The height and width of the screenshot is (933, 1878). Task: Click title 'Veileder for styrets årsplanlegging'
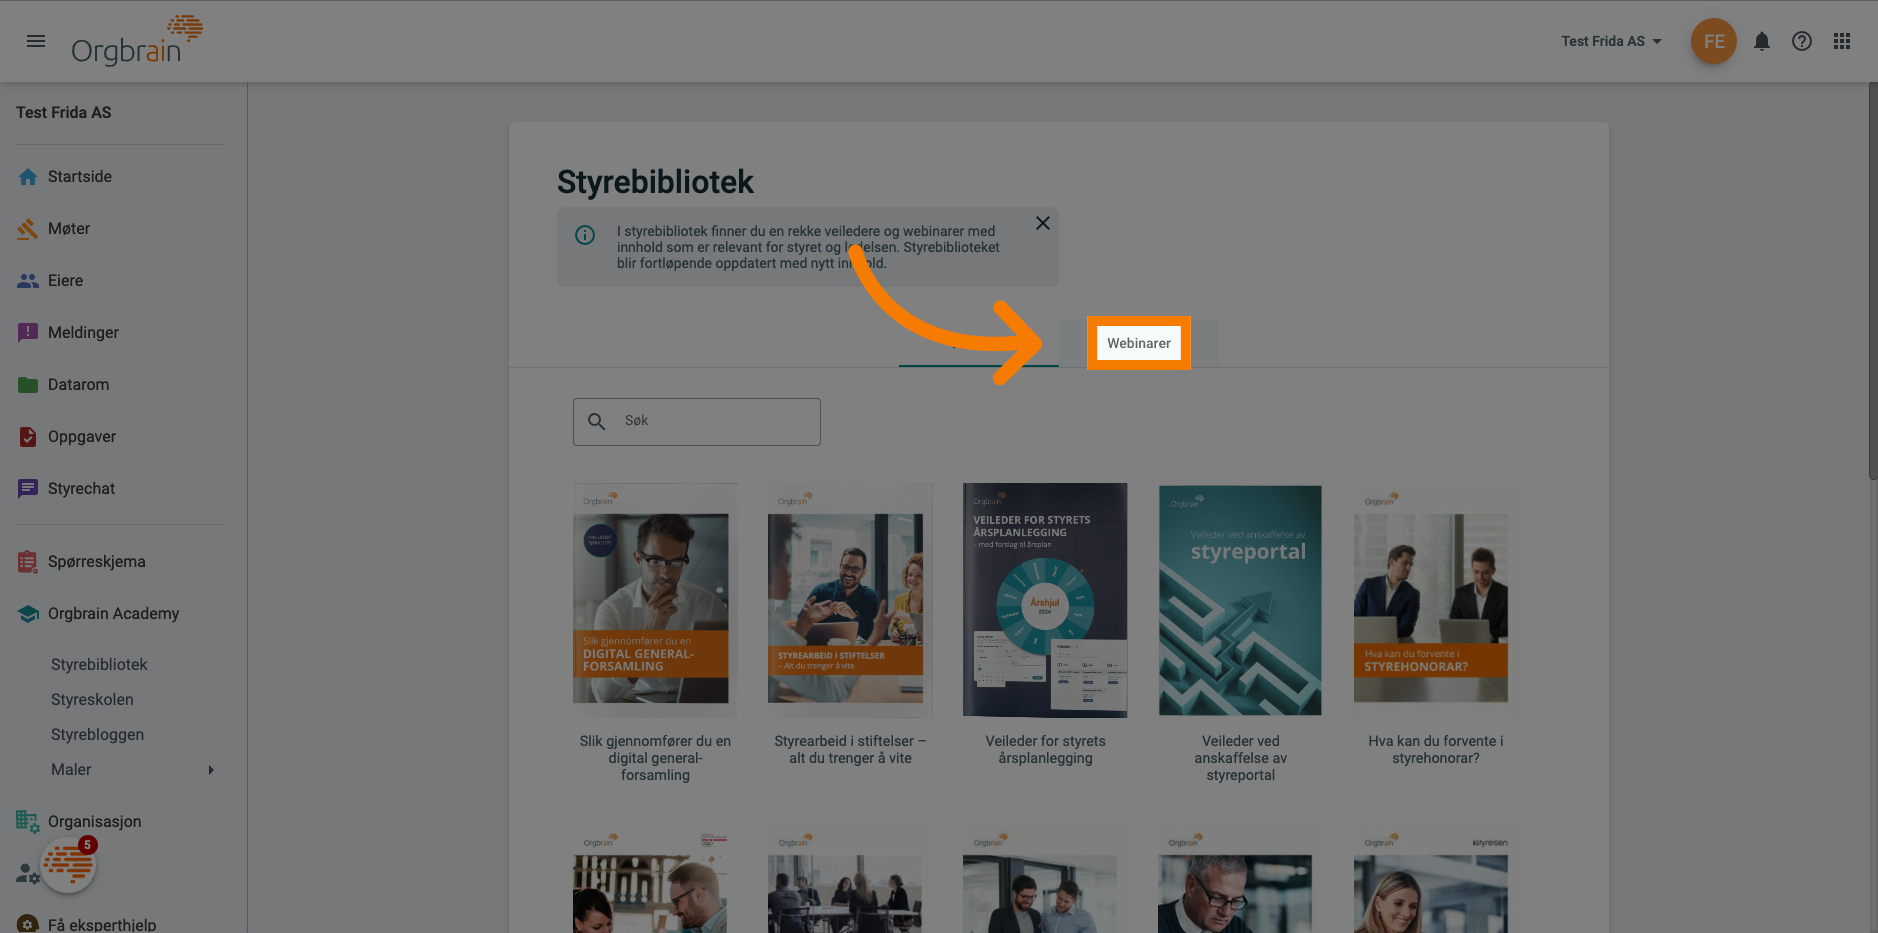point(1045,750)
